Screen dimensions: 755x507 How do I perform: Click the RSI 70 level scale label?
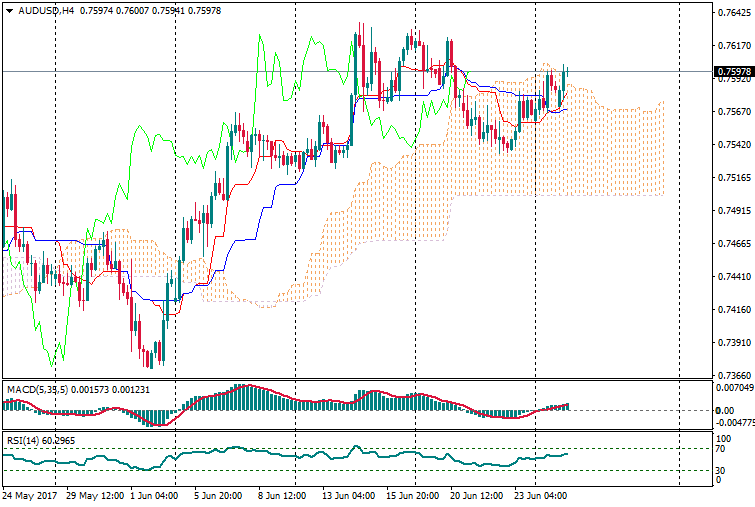click(722, 448)
